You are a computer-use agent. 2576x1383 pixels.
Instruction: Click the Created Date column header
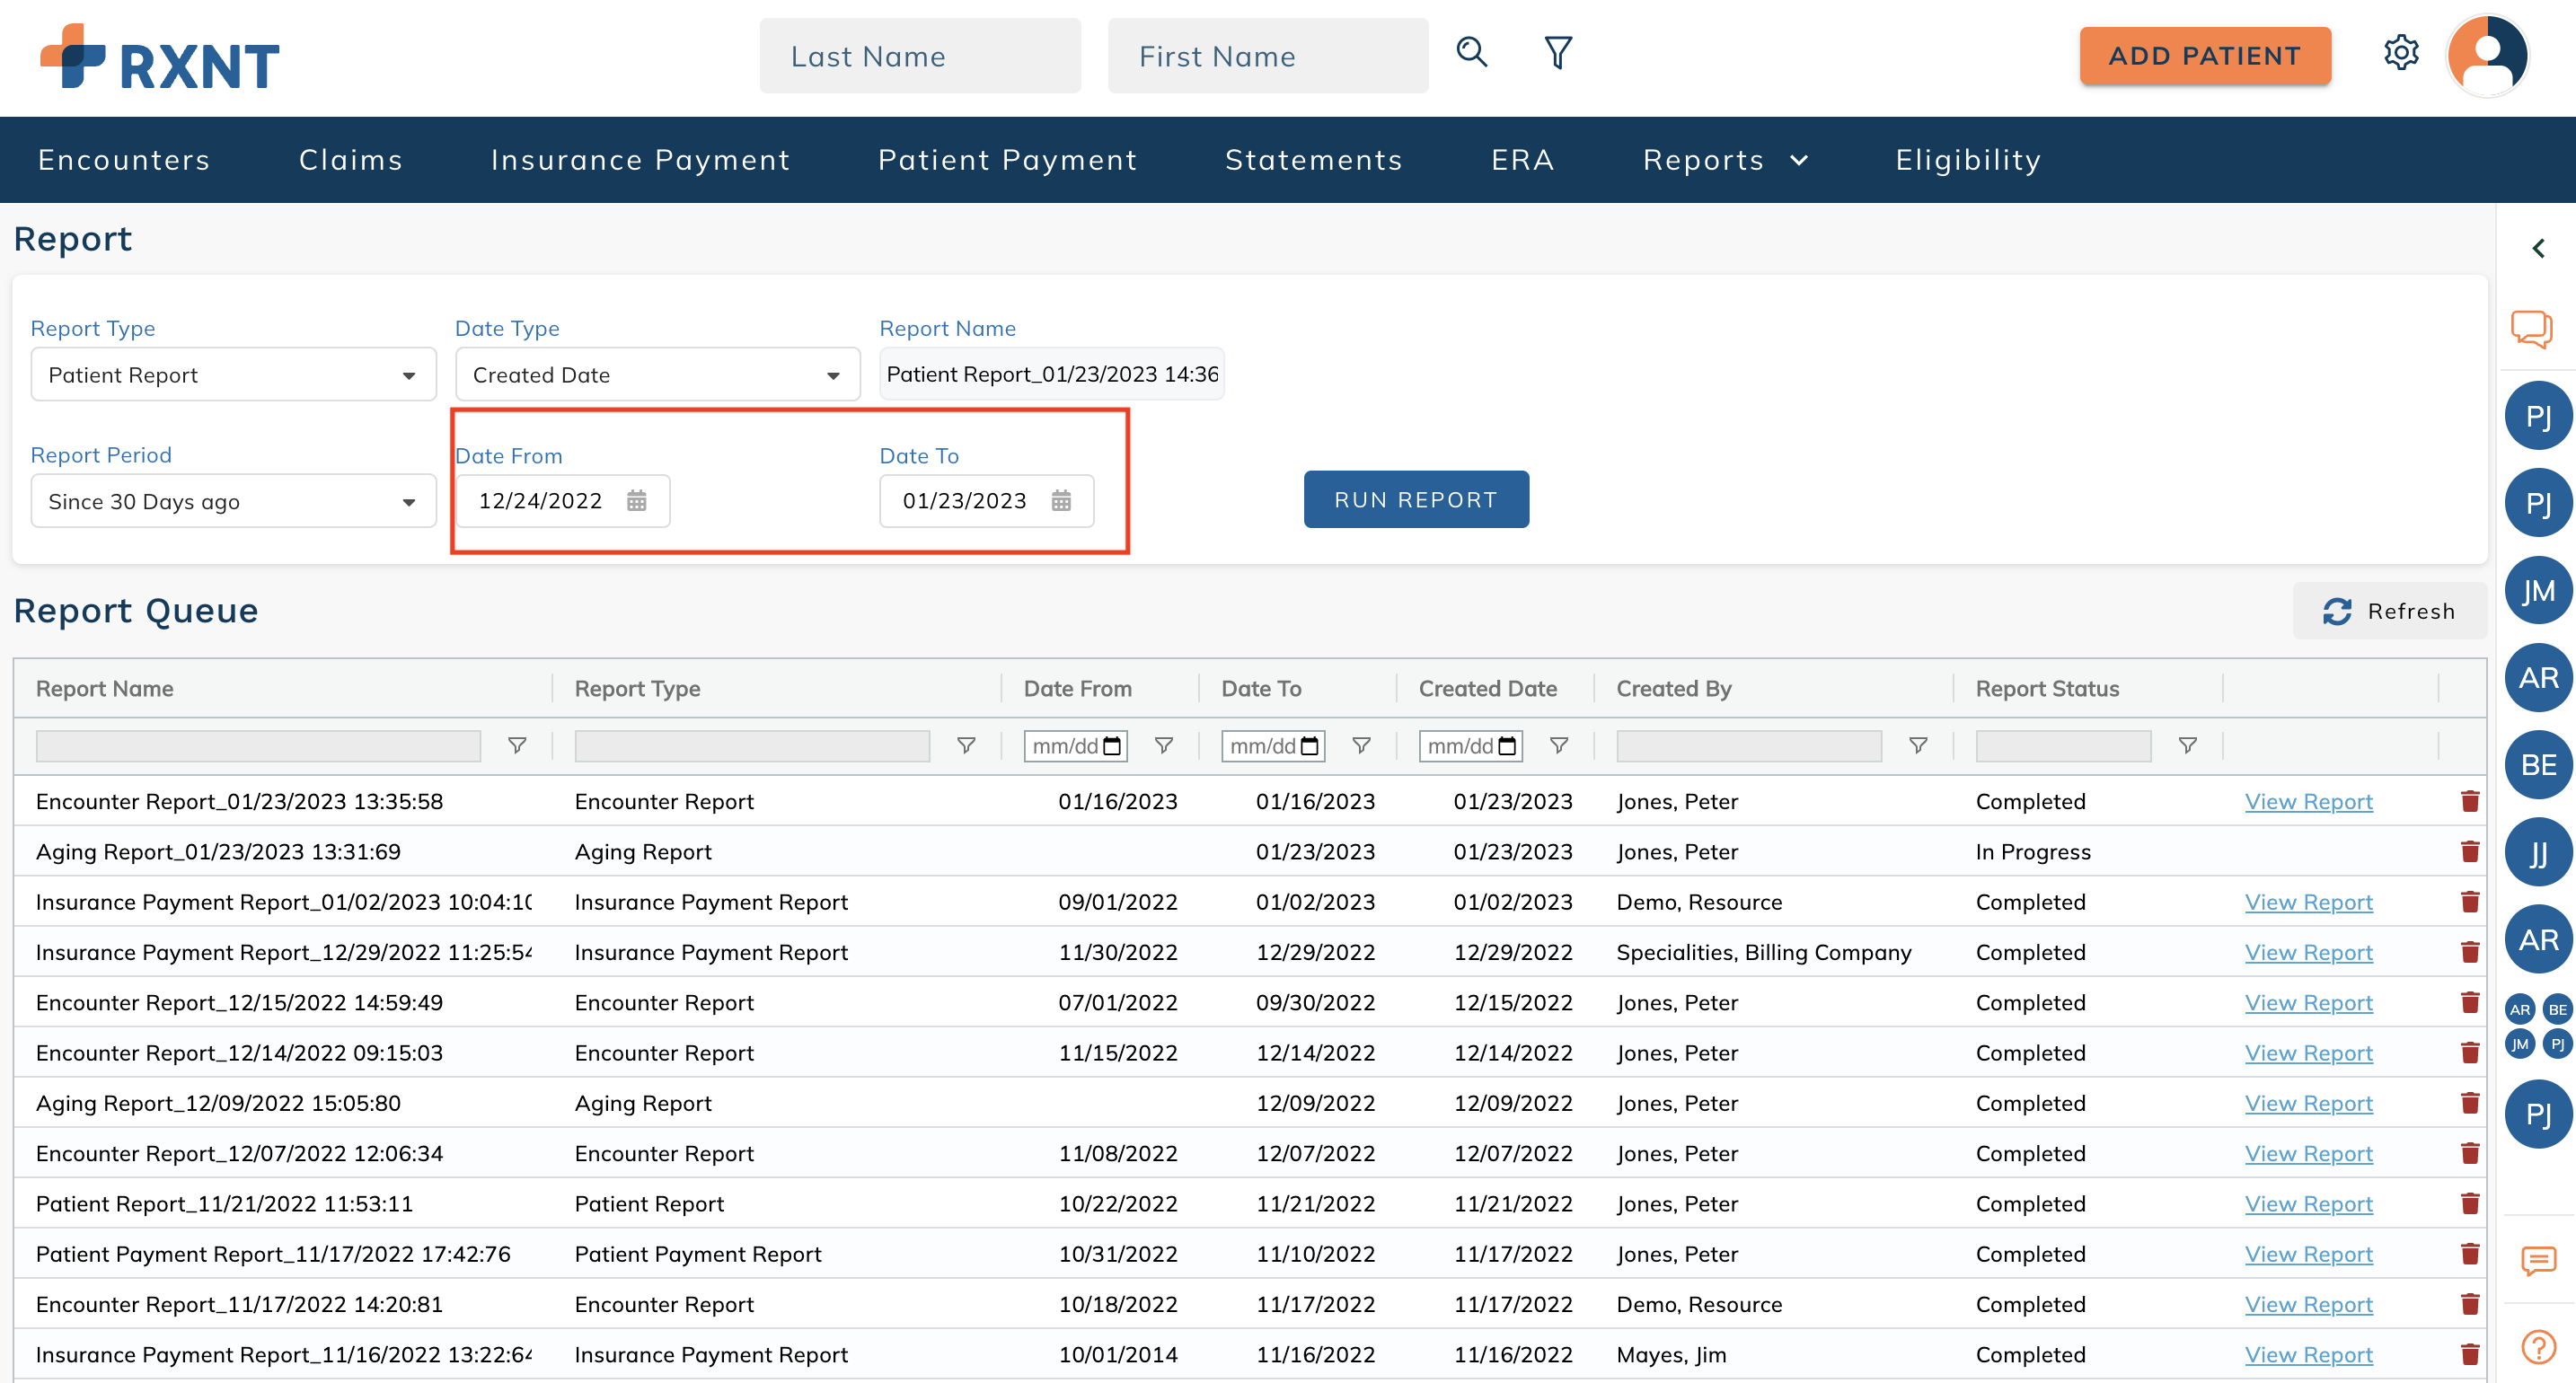pyautogui.click(x=1487, y=689)
